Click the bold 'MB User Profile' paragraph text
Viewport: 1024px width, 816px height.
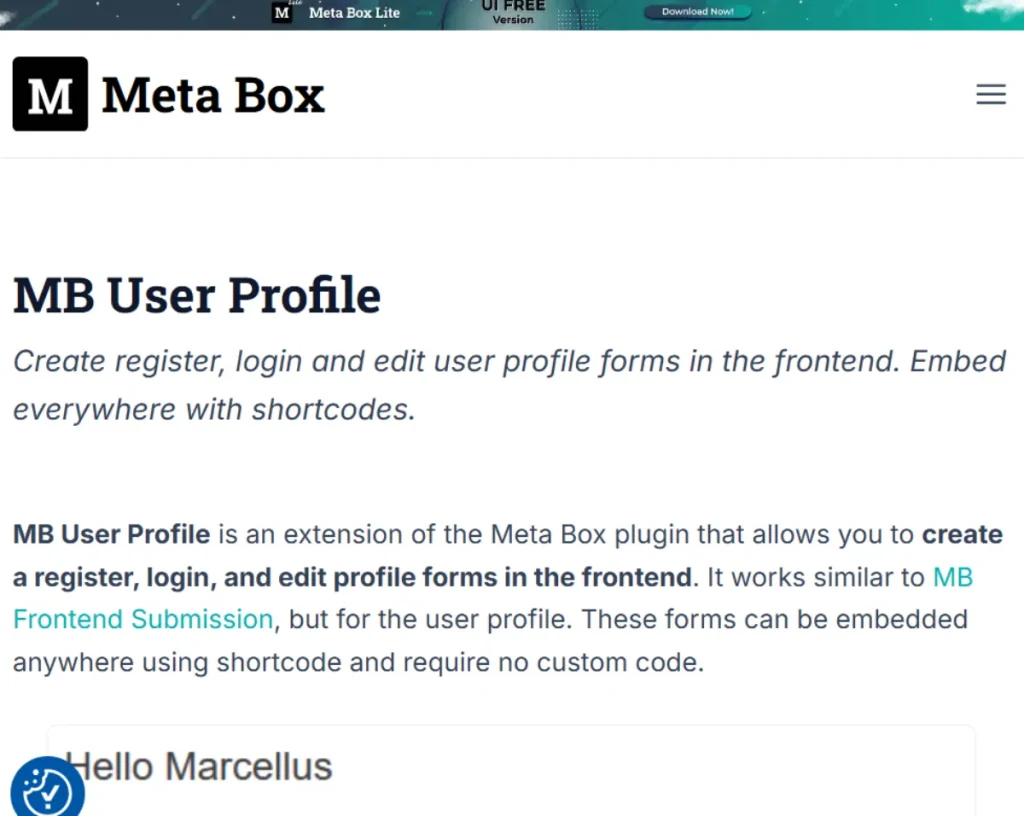[x=112, y=534]
